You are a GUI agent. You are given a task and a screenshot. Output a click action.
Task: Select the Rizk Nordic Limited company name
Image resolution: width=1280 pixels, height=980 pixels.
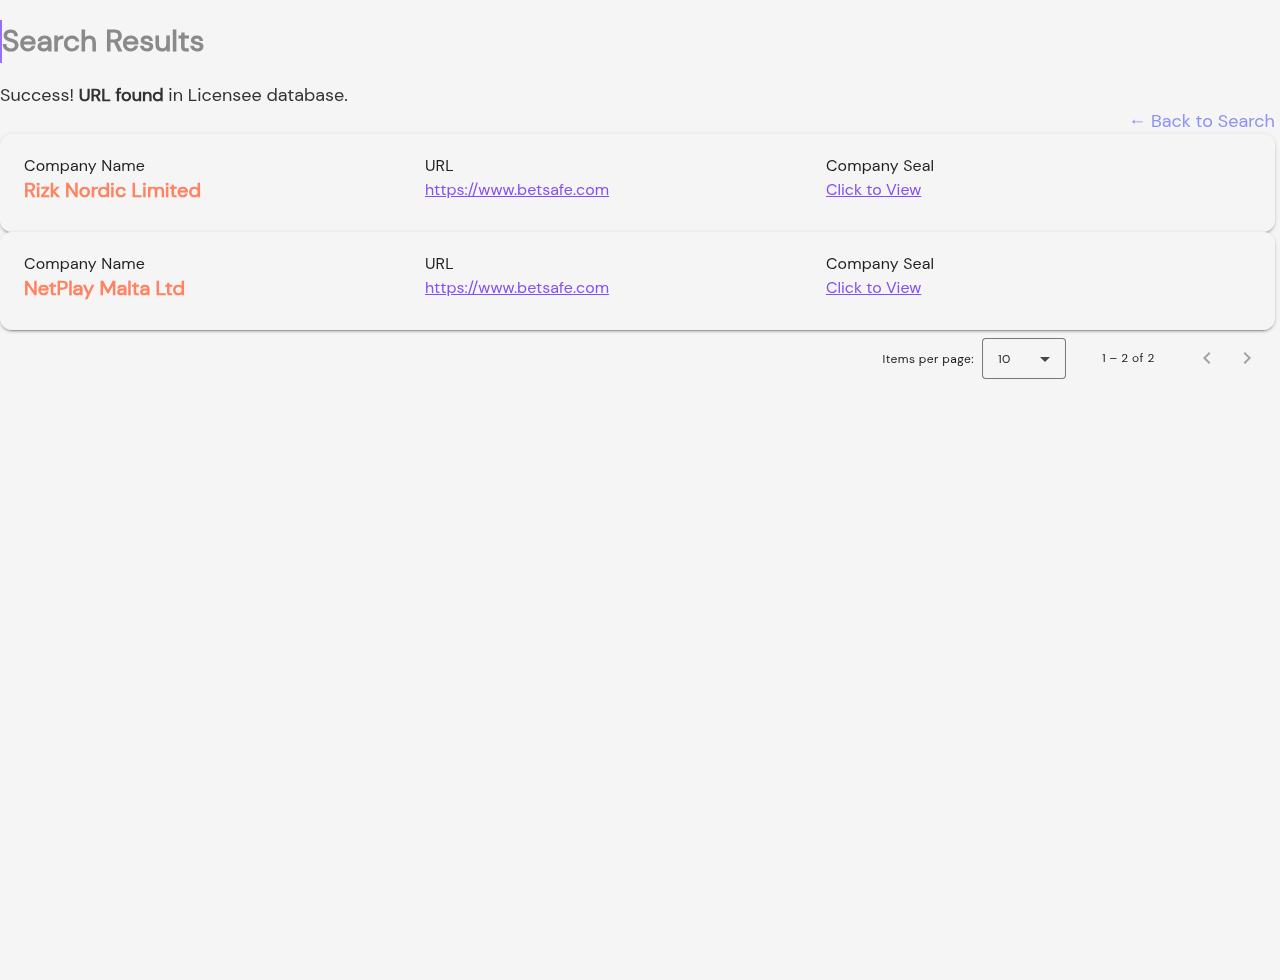pos(112,190)
